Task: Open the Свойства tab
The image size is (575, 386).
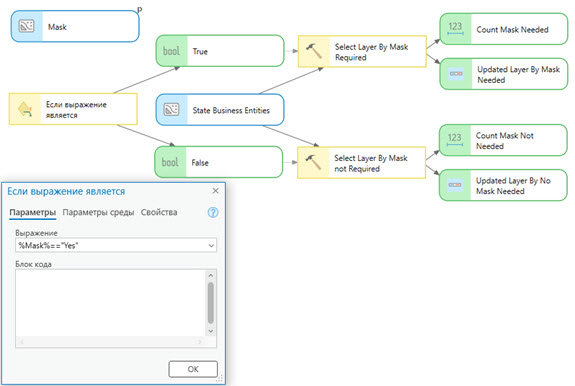Action: [x=159, y=212]
